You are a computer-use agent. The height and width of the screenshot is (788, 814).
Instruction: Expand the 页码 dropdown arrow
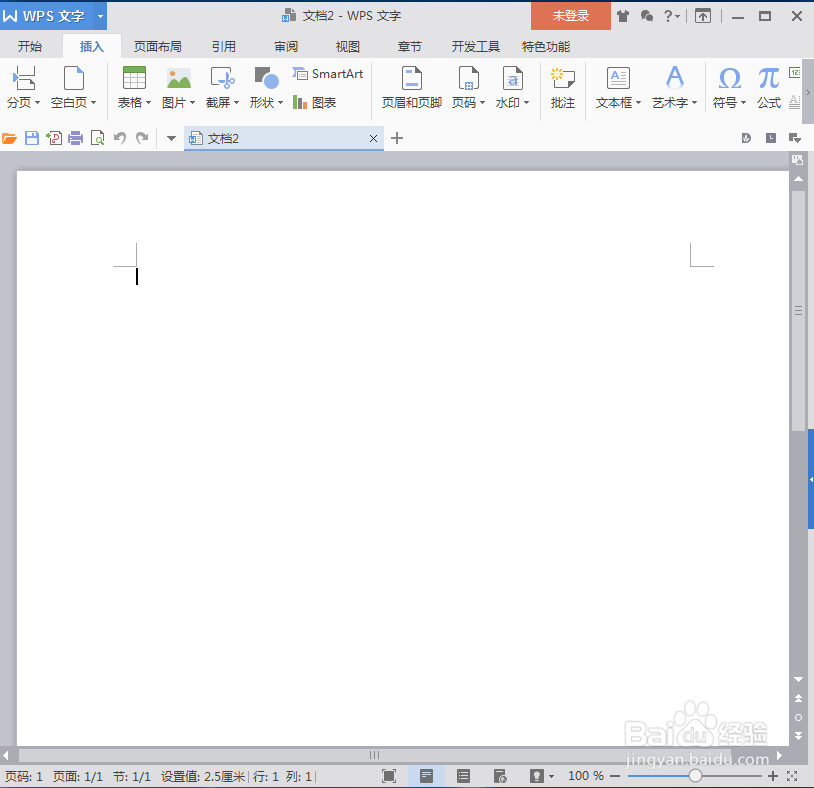tap(482, 103)
